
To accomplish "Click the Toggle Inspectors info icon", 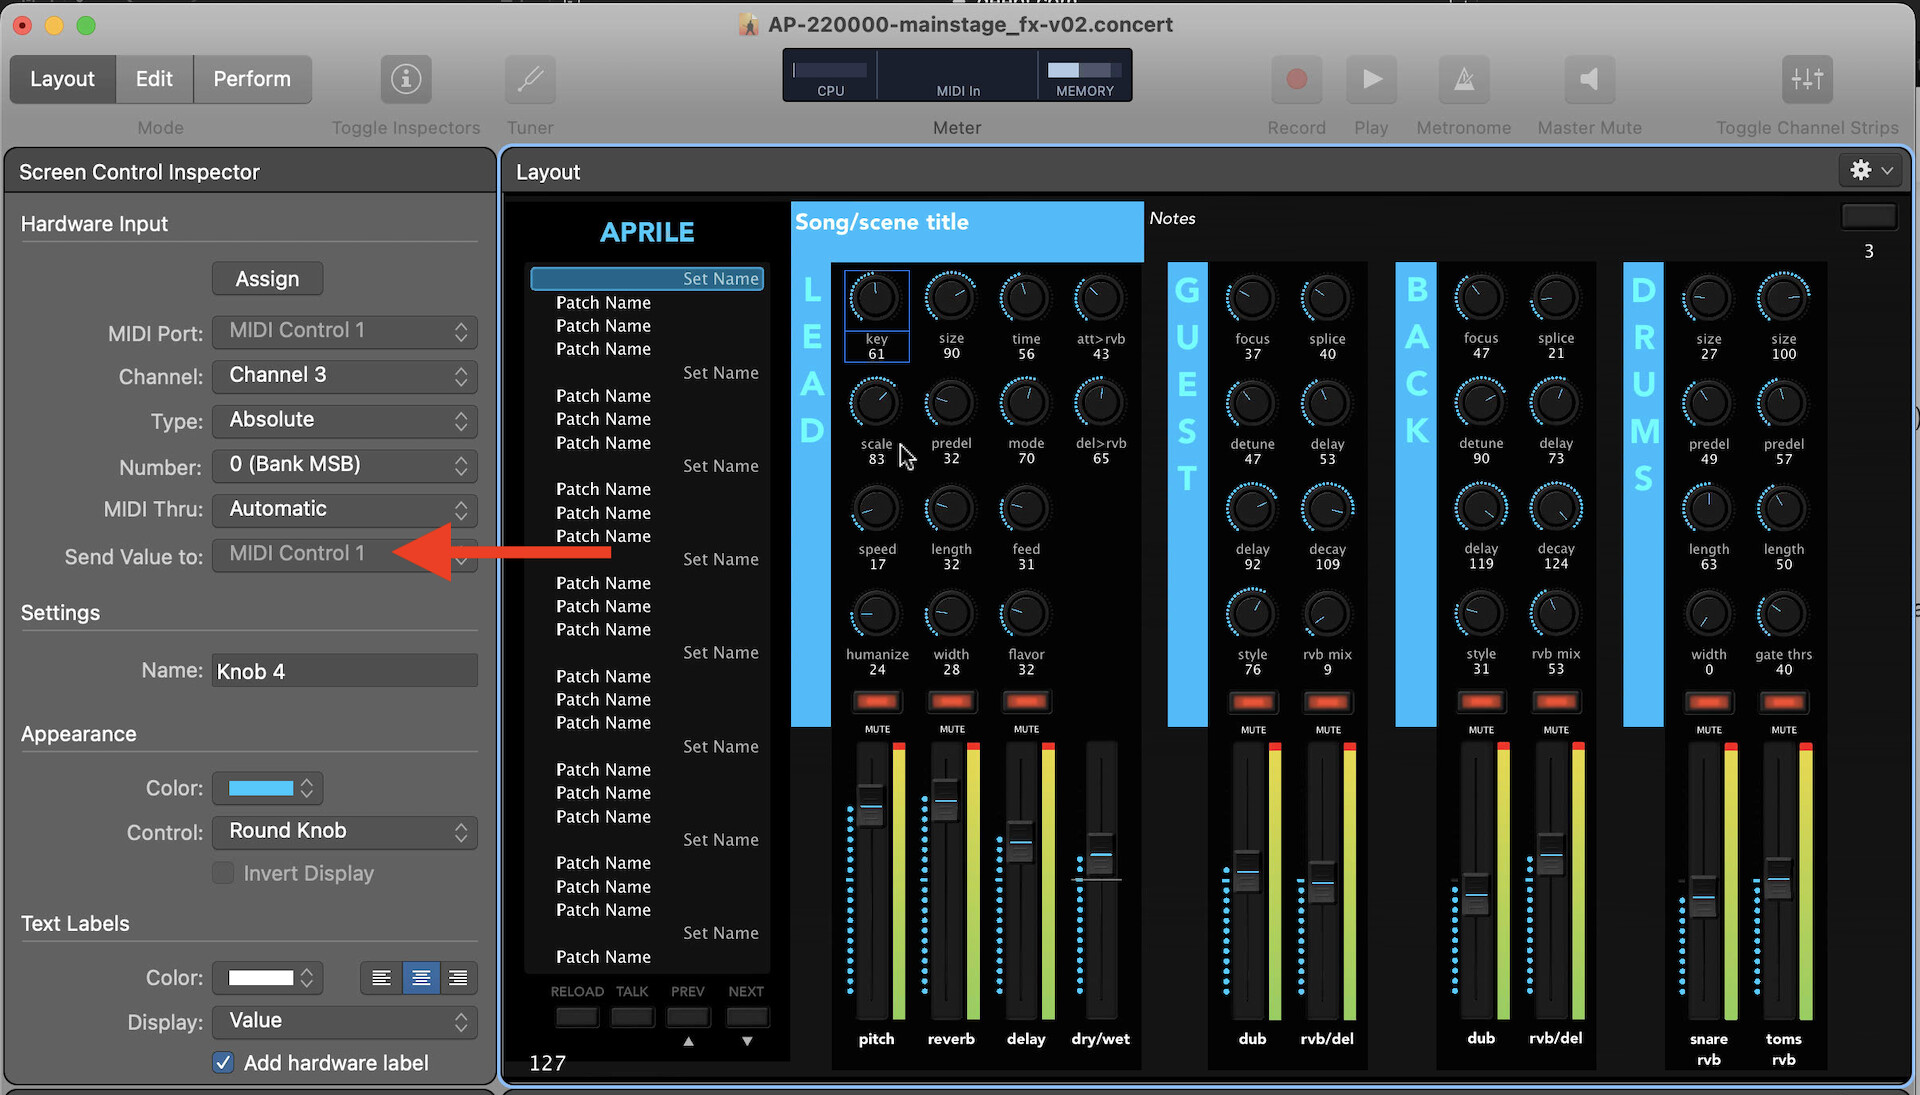I will pos(405,79).
